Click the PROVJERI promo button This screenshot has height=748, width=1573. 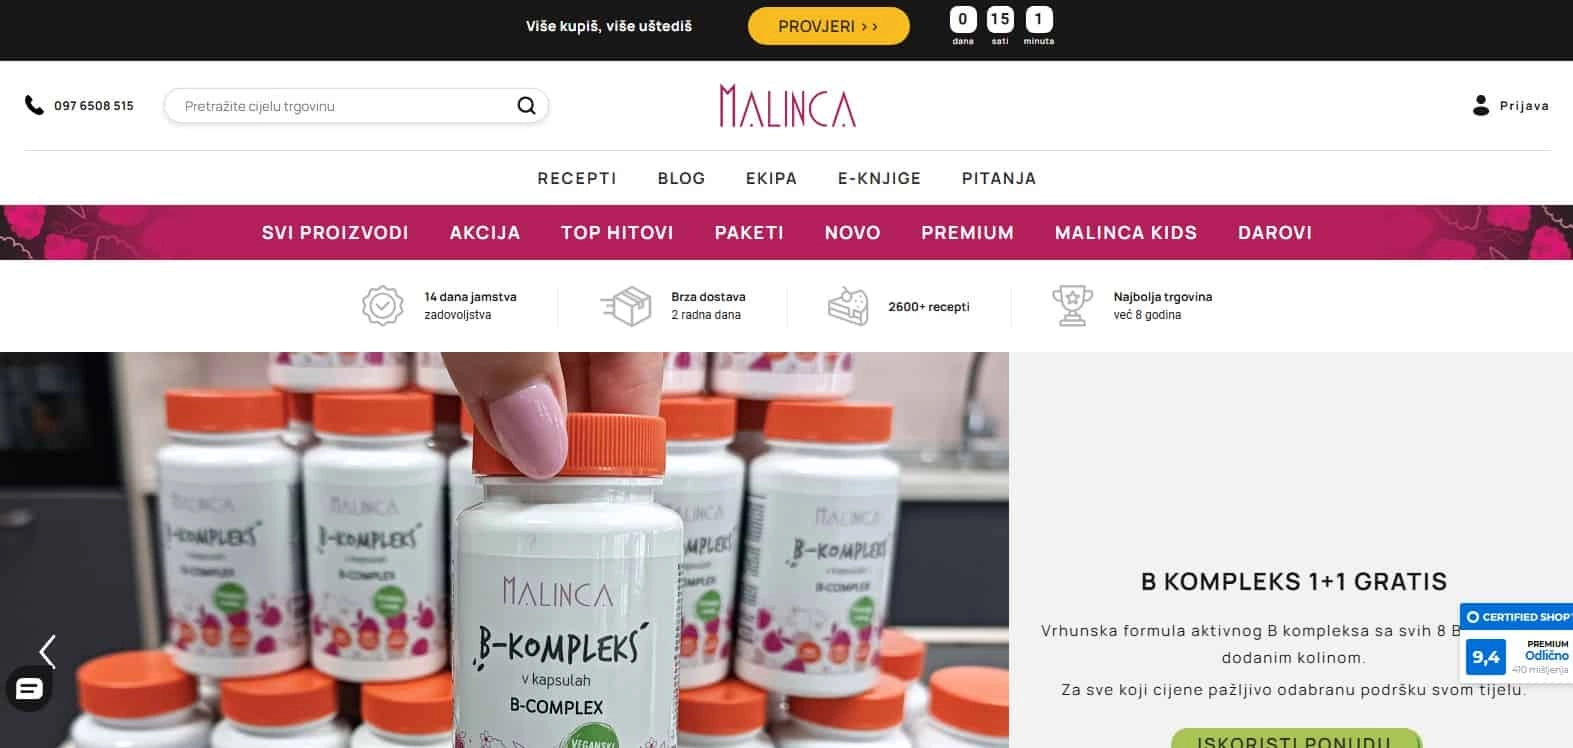(x=828, y=26)
